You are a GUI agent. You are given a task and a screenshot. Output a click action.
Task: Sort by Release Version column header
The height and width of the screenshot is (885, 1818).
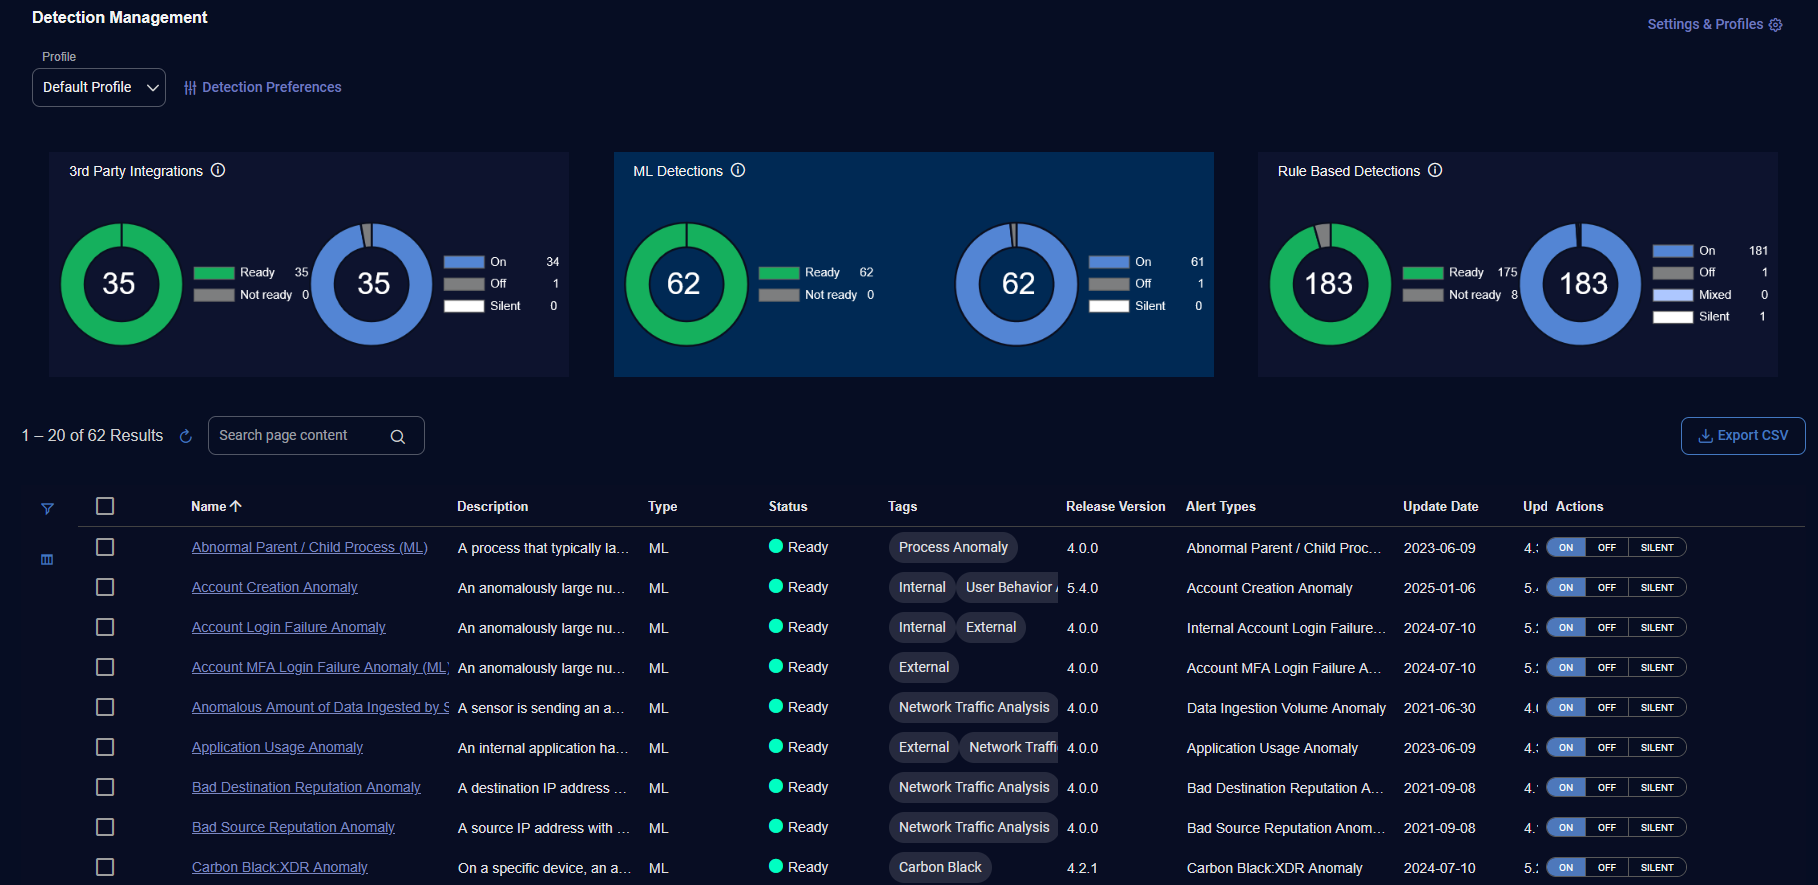pos(1115,506)
